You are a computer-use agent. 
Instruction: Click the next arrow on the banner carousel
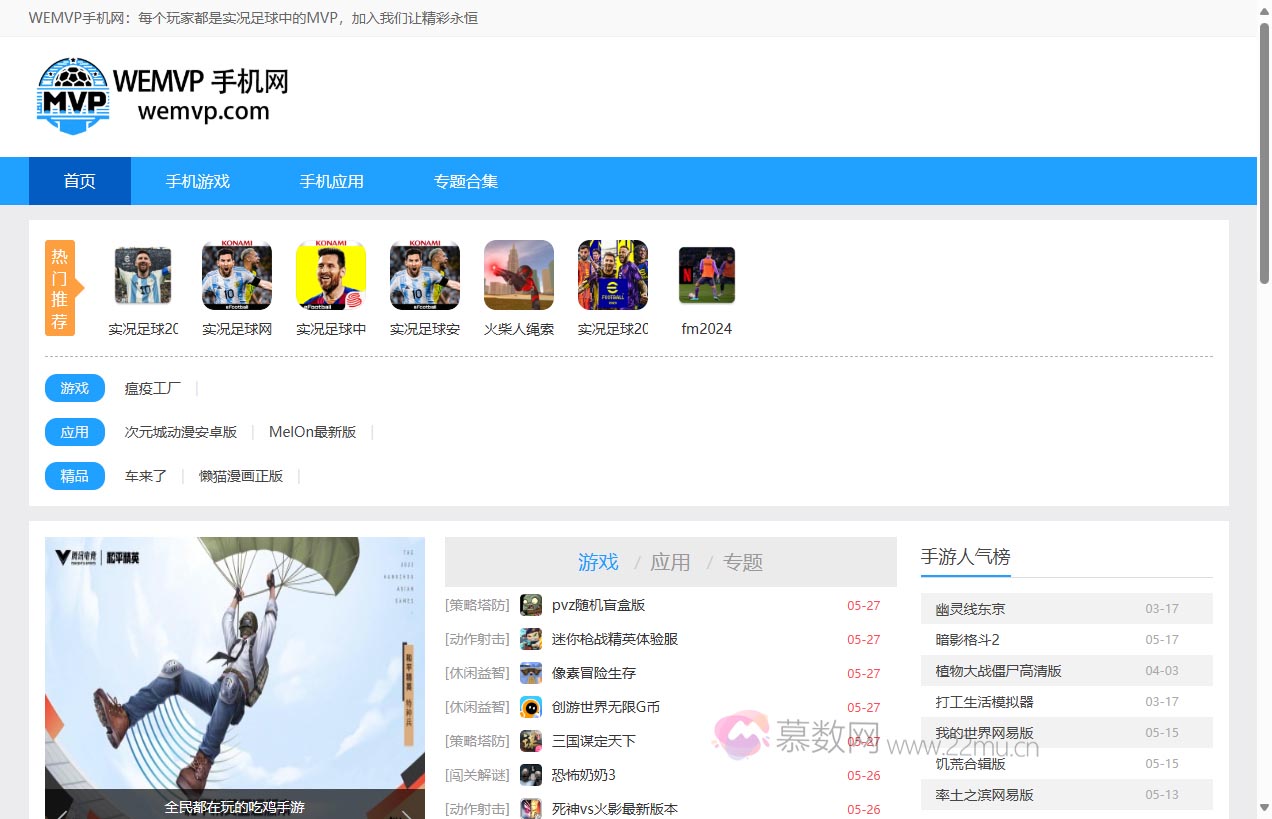(x=406, y=813)
